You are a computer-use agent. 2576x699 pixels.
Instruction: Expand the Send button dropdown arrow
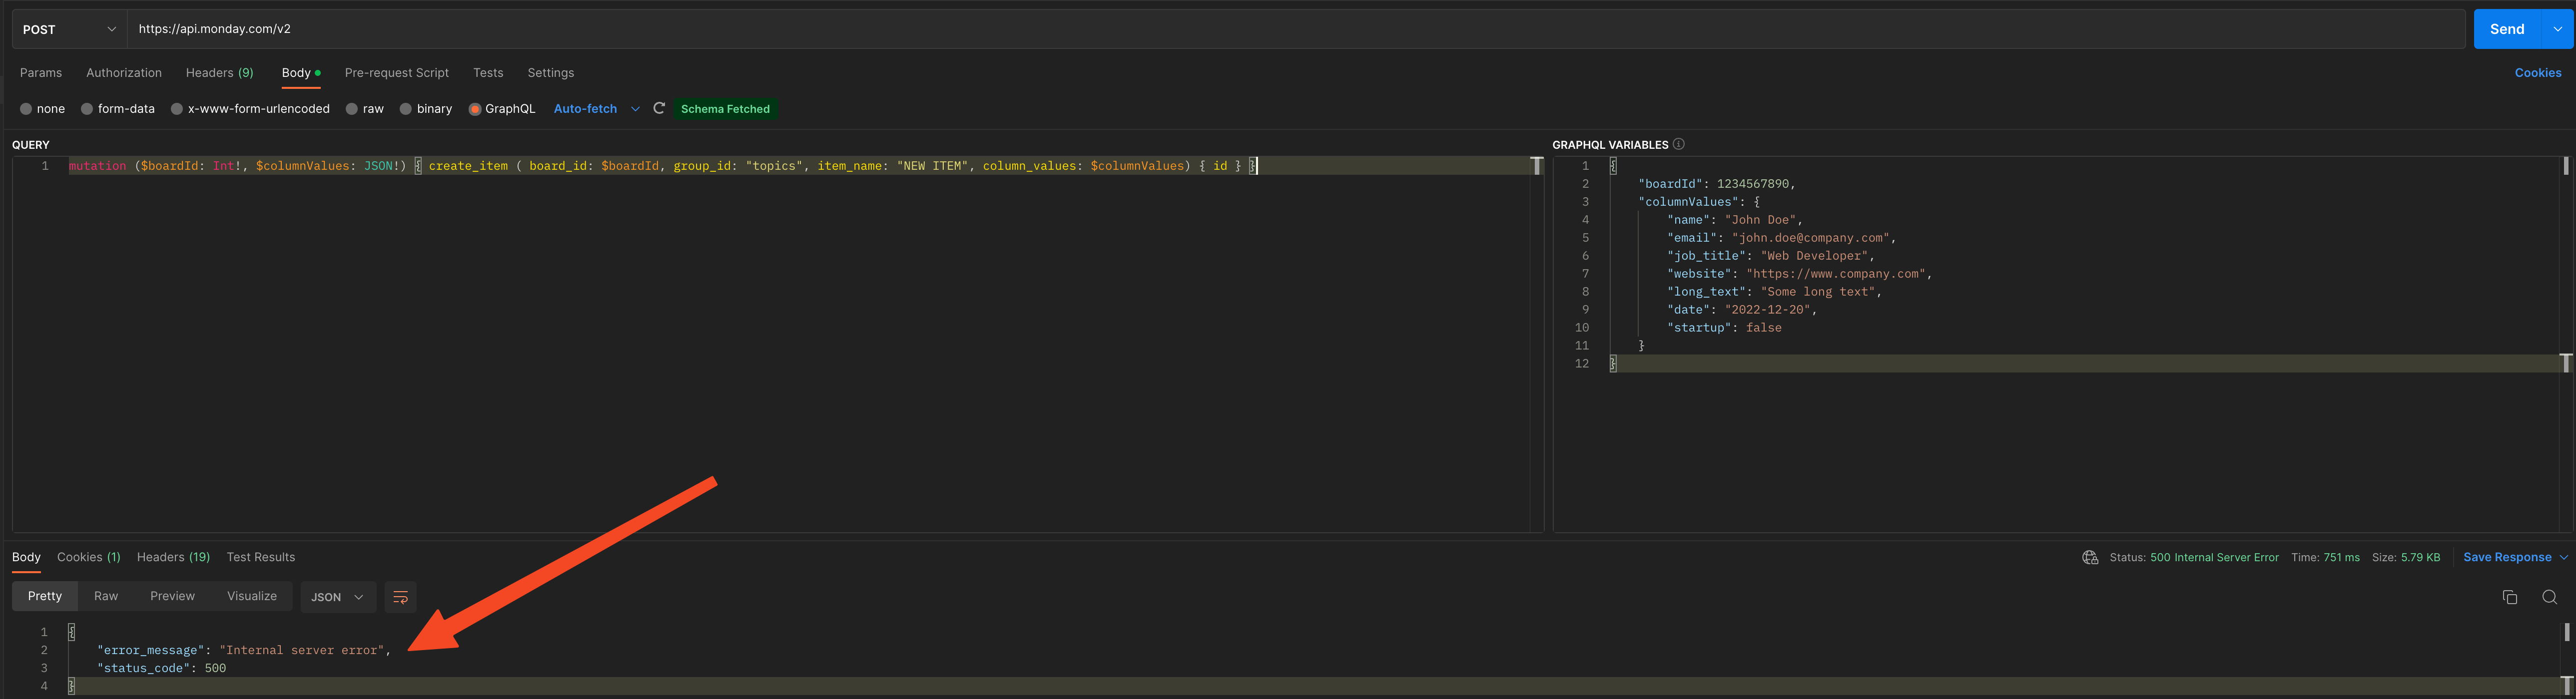tap(2558, 29)
